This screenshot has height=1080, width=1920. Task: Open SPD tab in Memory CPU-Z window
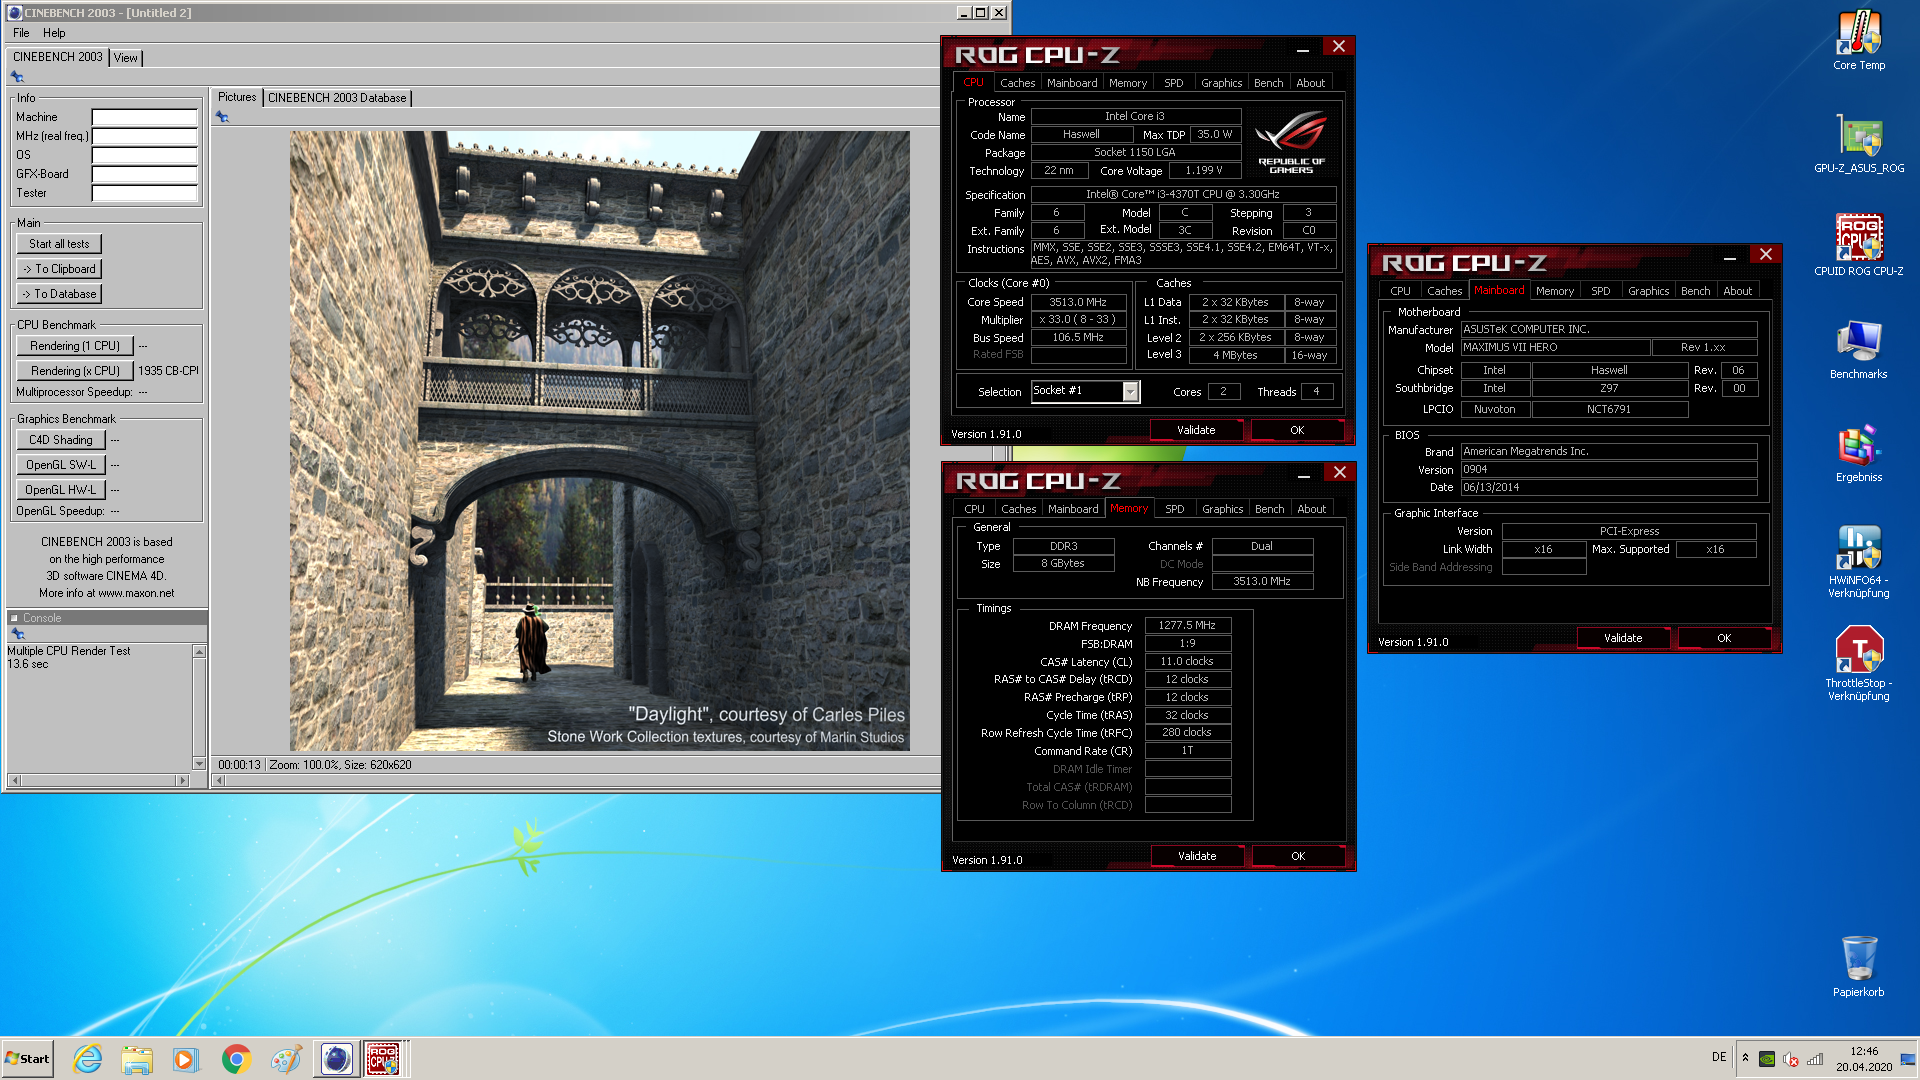1174,509
